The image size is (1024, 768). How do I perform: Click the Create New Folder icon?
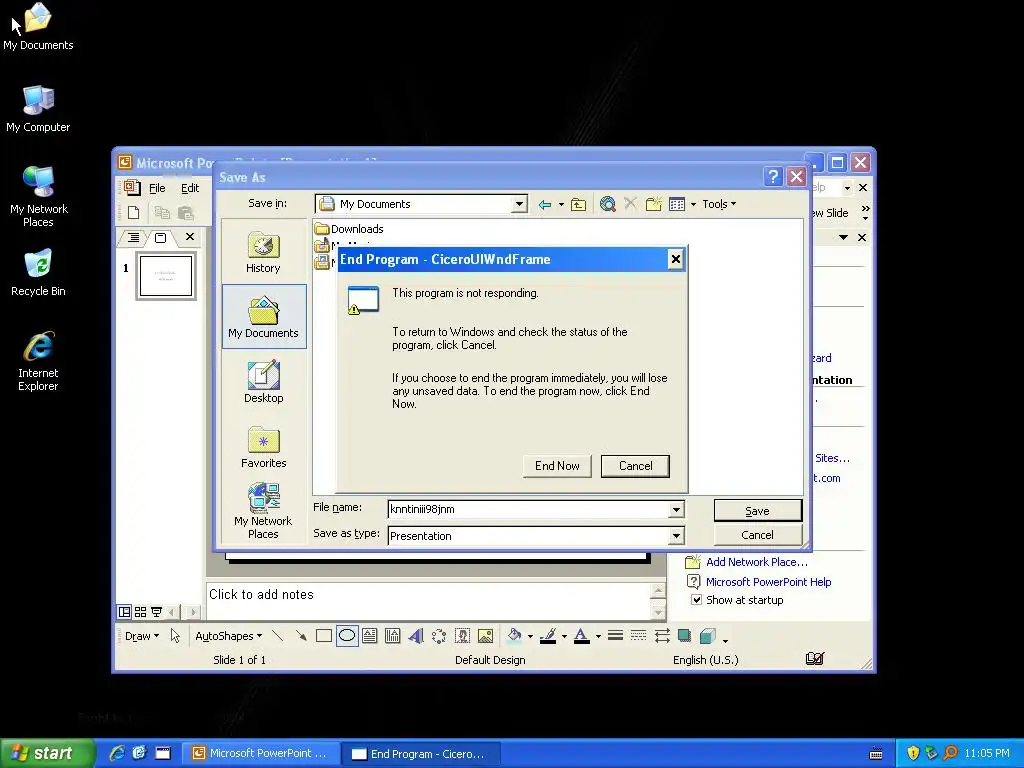click(654, 204)
